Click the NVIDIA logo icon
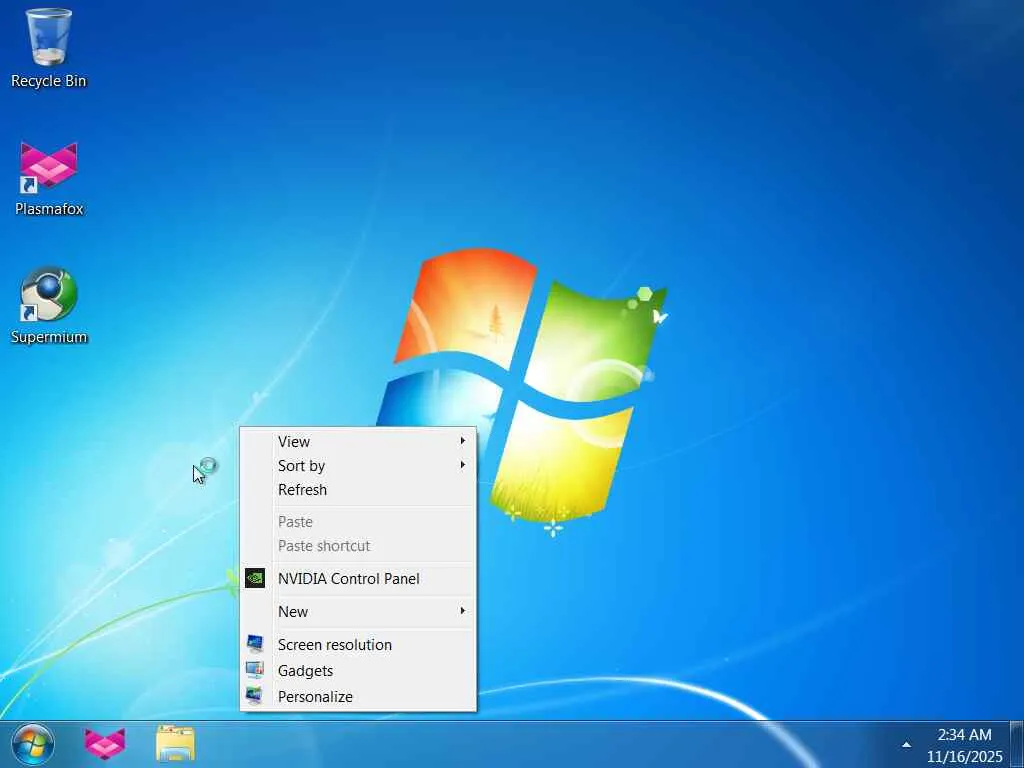The height and width of the screenshot is (768, 1024). point(255,578)
